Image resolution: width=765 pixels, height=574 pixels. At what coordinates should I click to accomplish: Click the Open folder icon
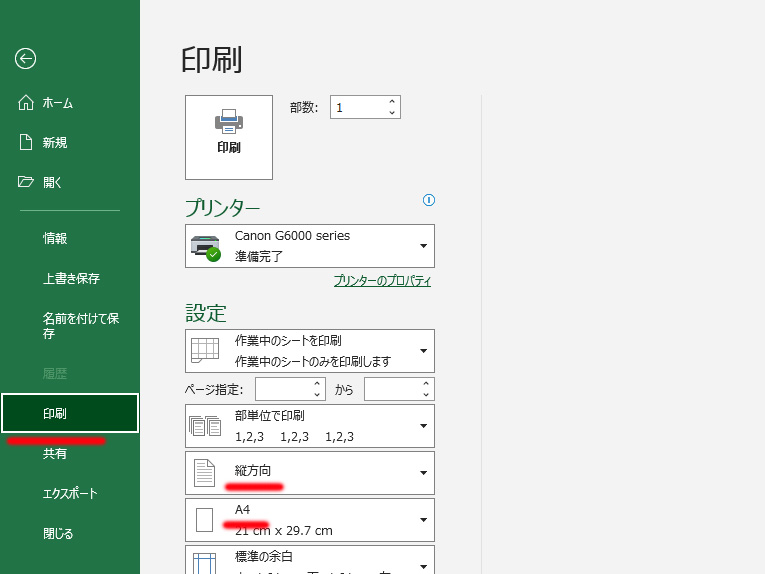26,182
